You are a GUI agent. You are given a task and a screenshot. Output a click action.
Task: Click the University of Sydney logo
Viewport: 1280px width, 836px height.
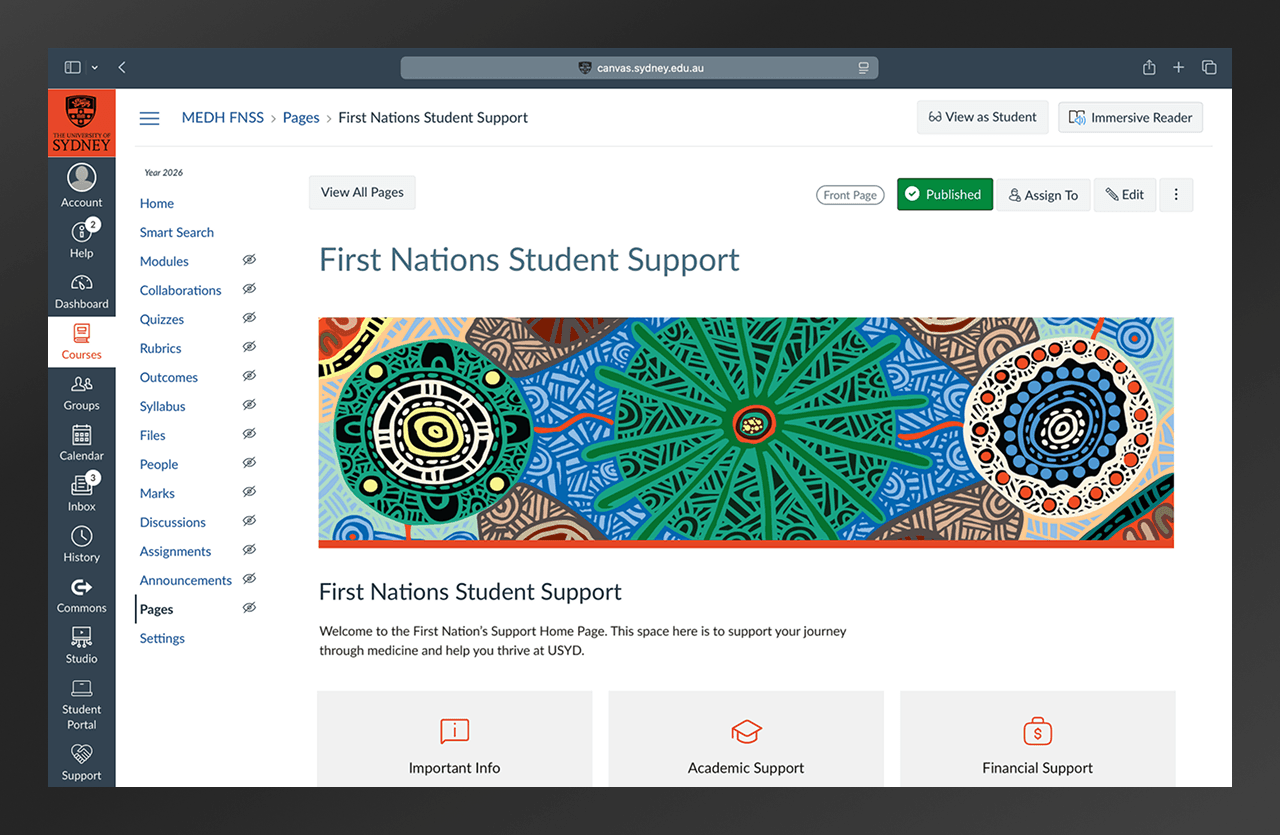tap(81, 123)
